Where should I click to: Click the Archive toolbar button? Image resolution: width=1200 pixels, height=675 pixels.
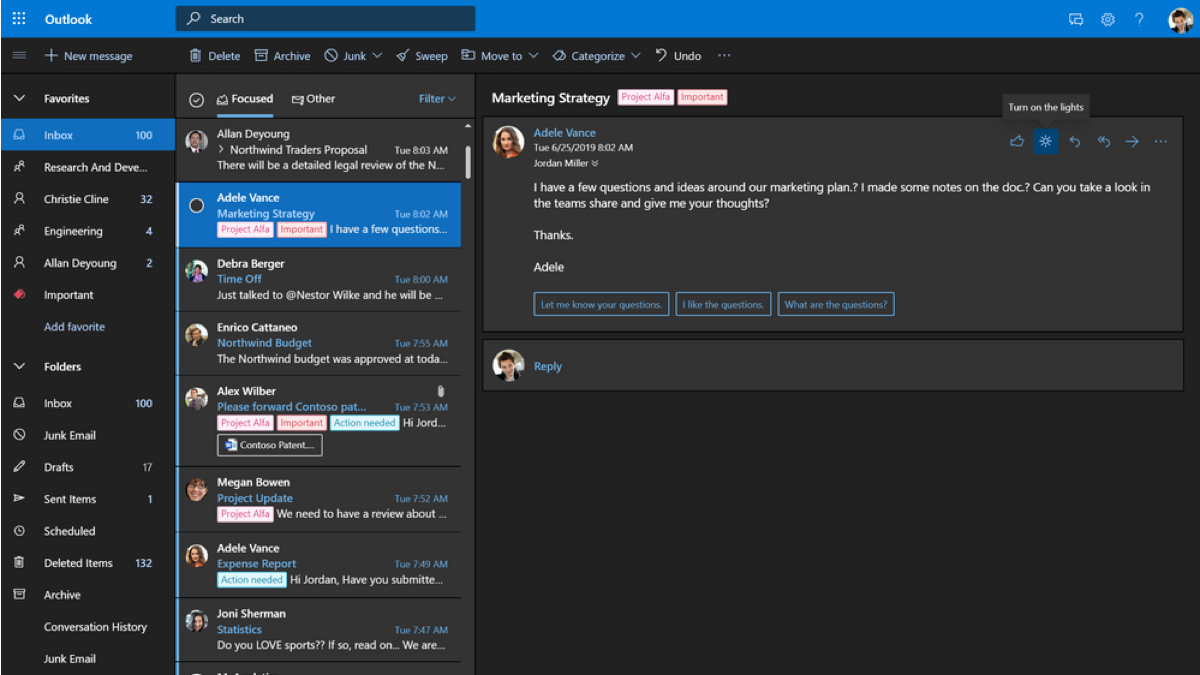[x=282, y=56]
